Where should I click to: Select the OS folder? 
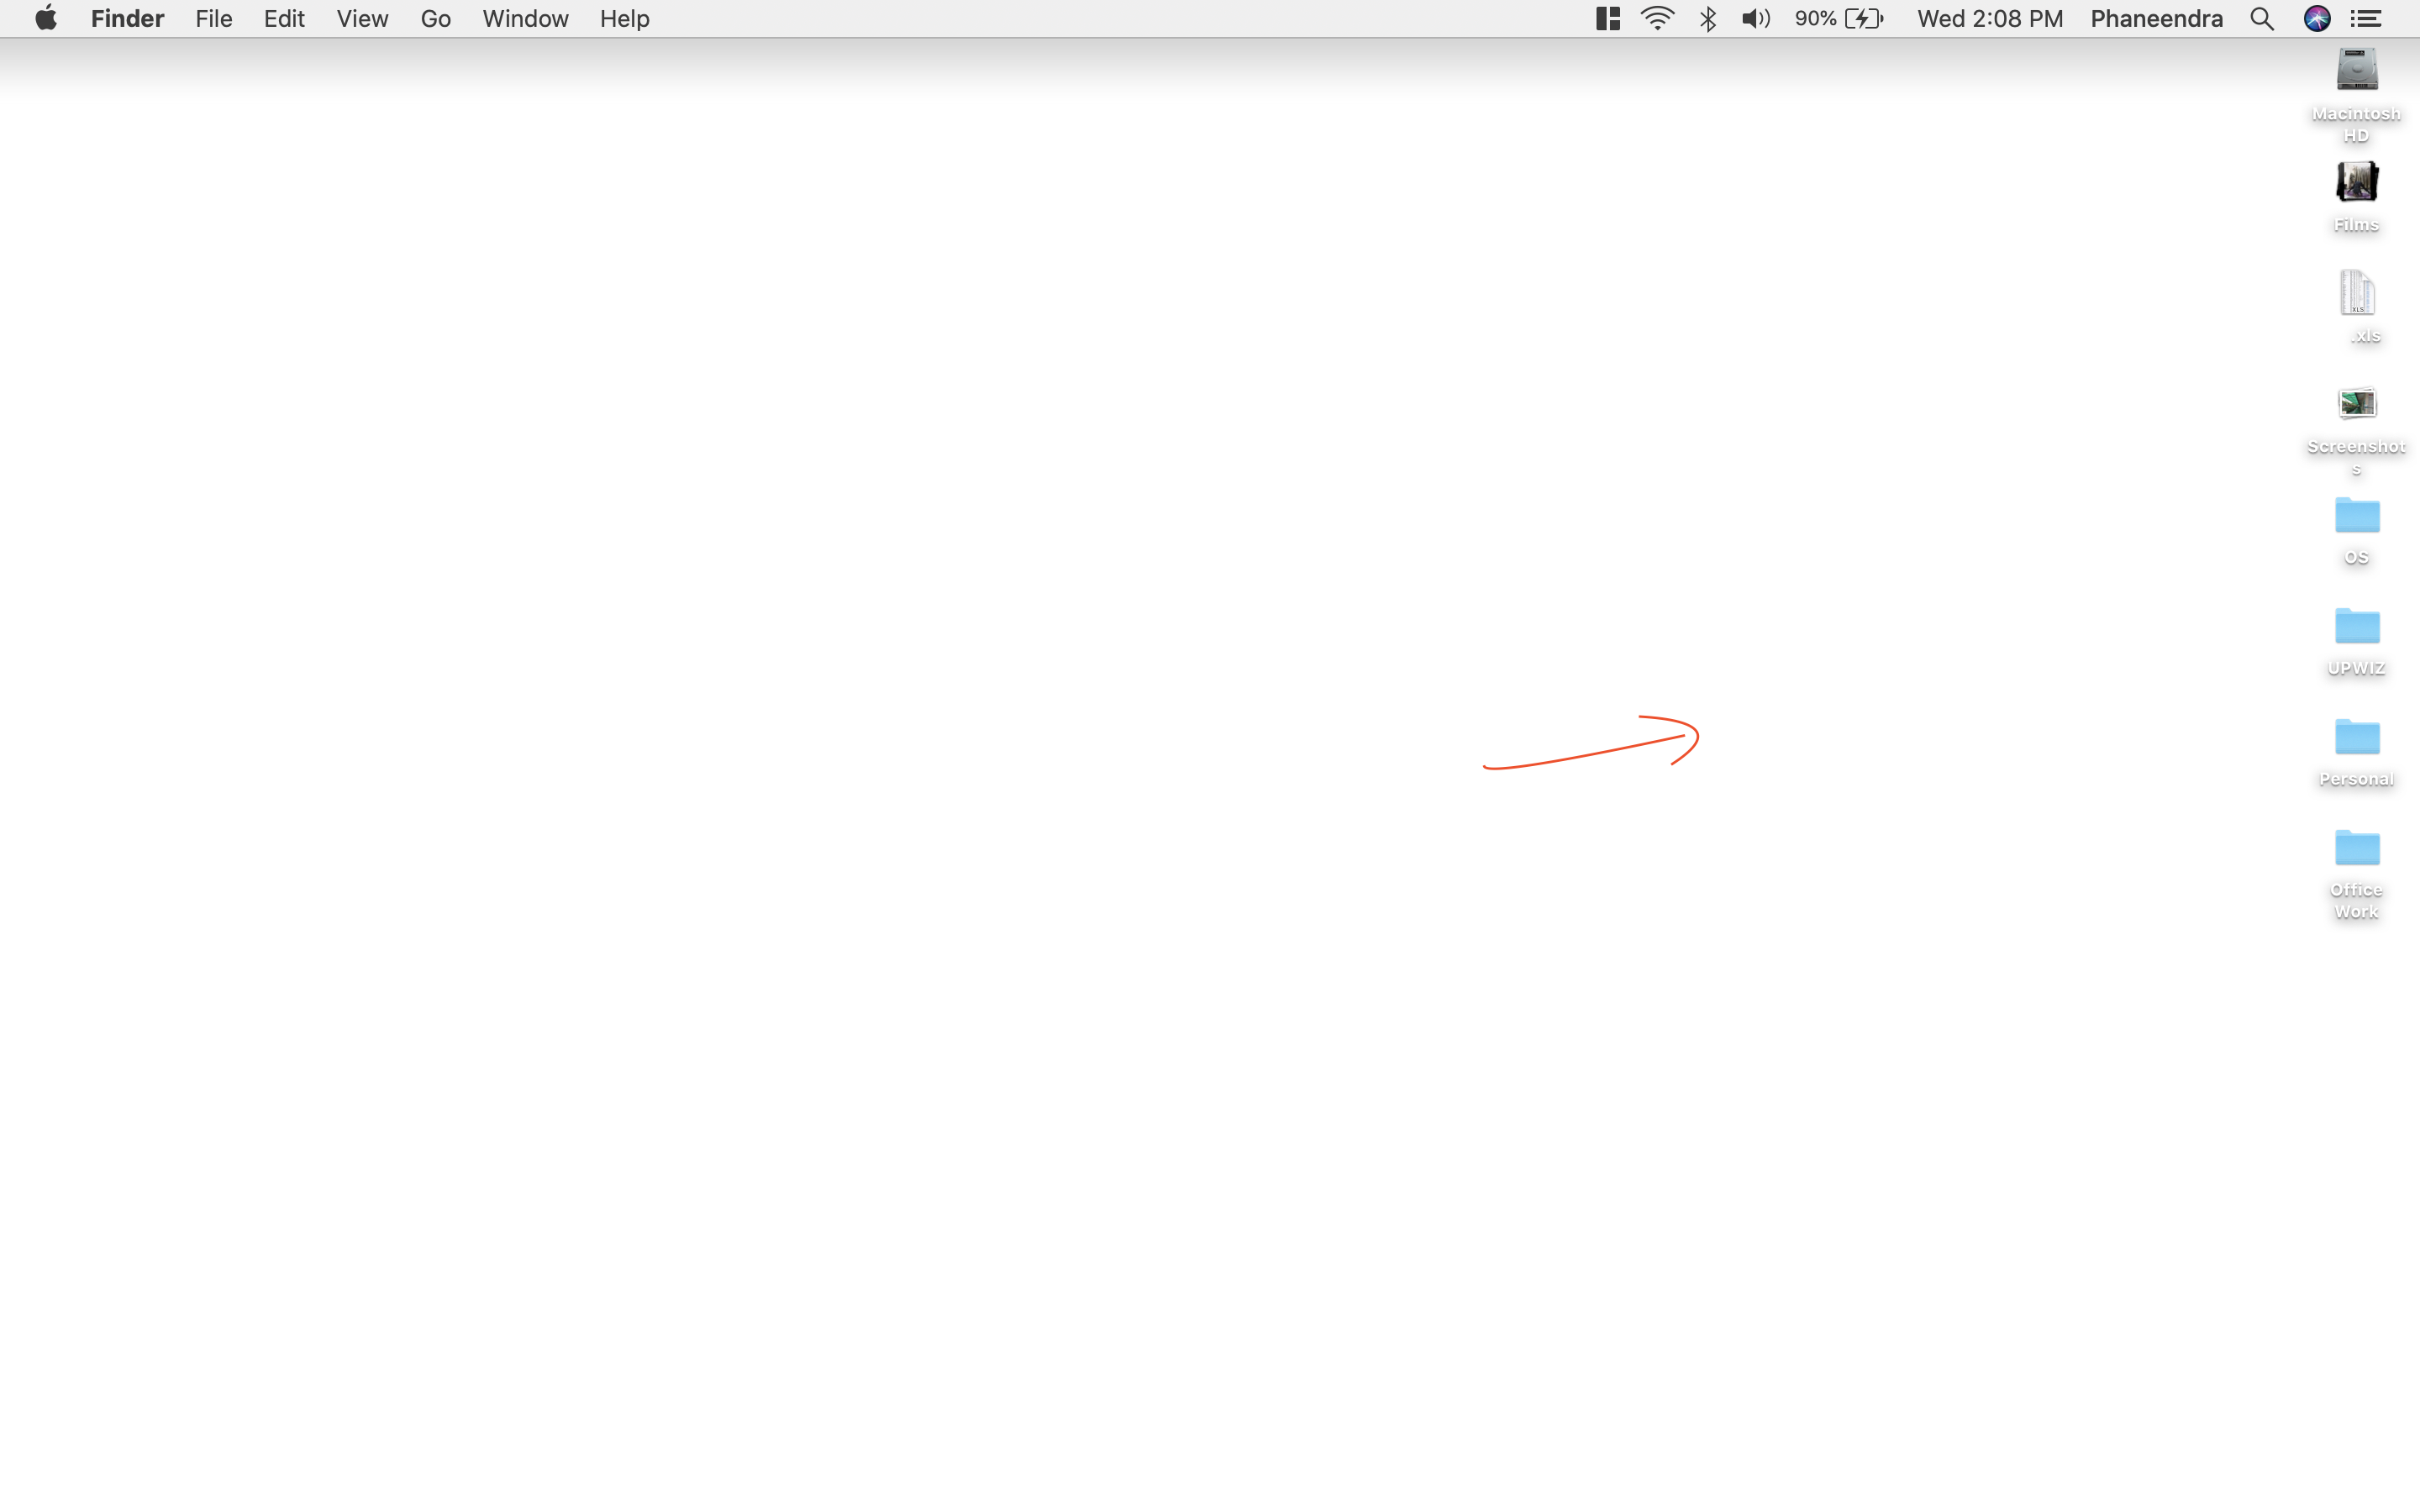click(2356, 516)
